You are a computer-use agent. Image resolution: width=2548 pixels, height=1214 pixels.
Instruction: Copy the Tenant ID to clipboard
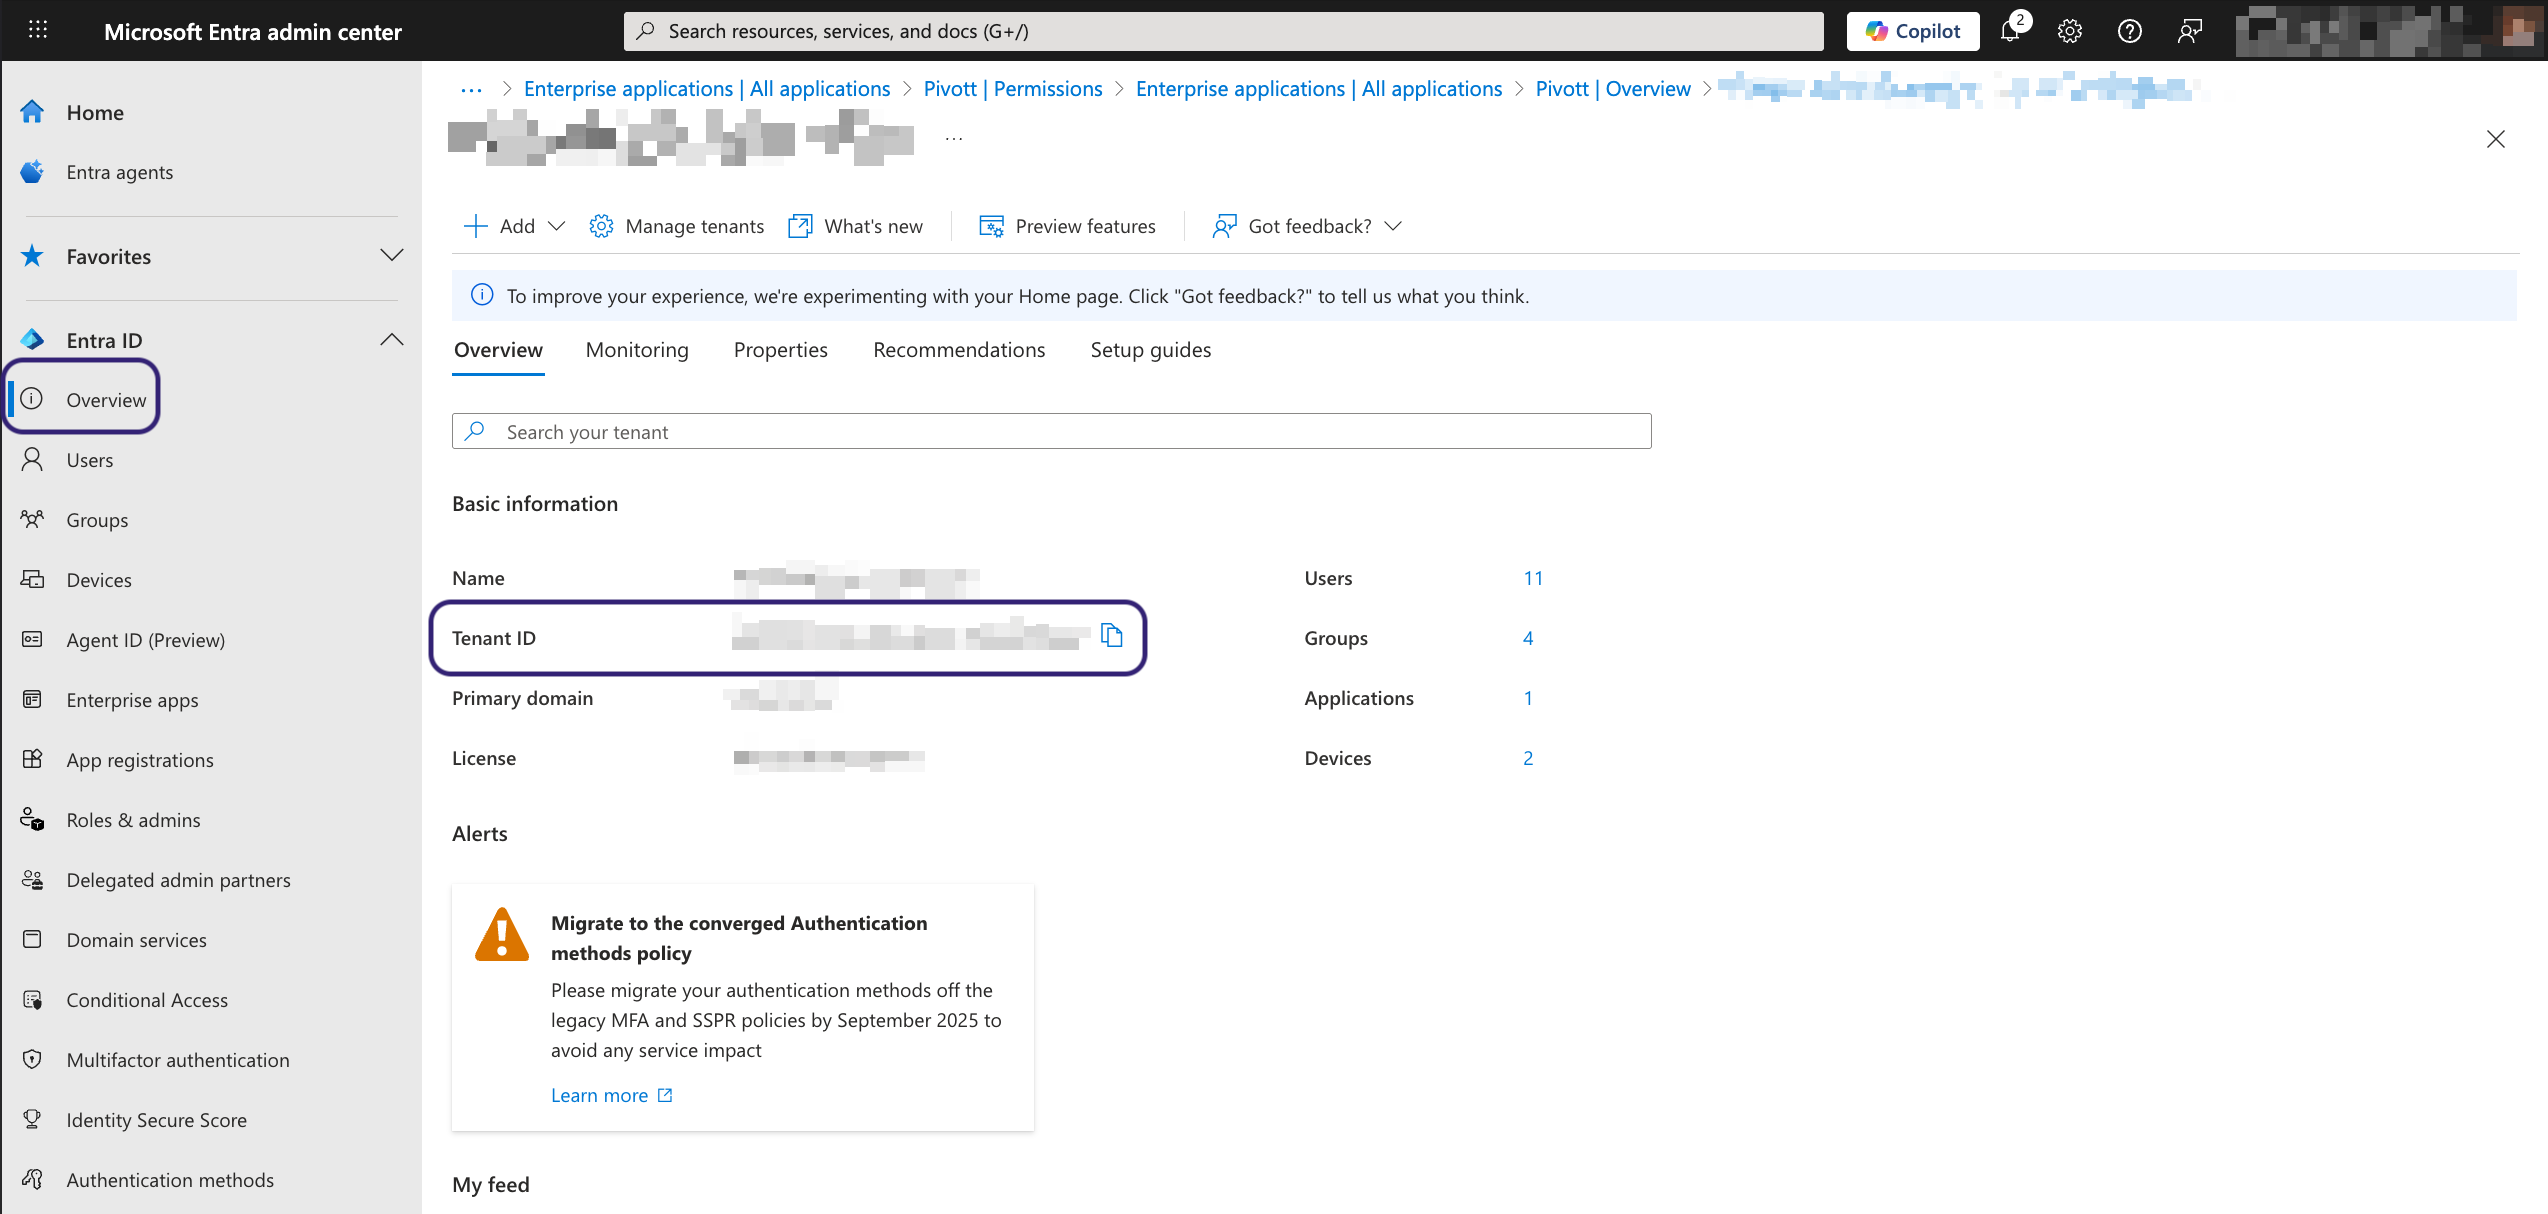click(x=1111, y=636)
